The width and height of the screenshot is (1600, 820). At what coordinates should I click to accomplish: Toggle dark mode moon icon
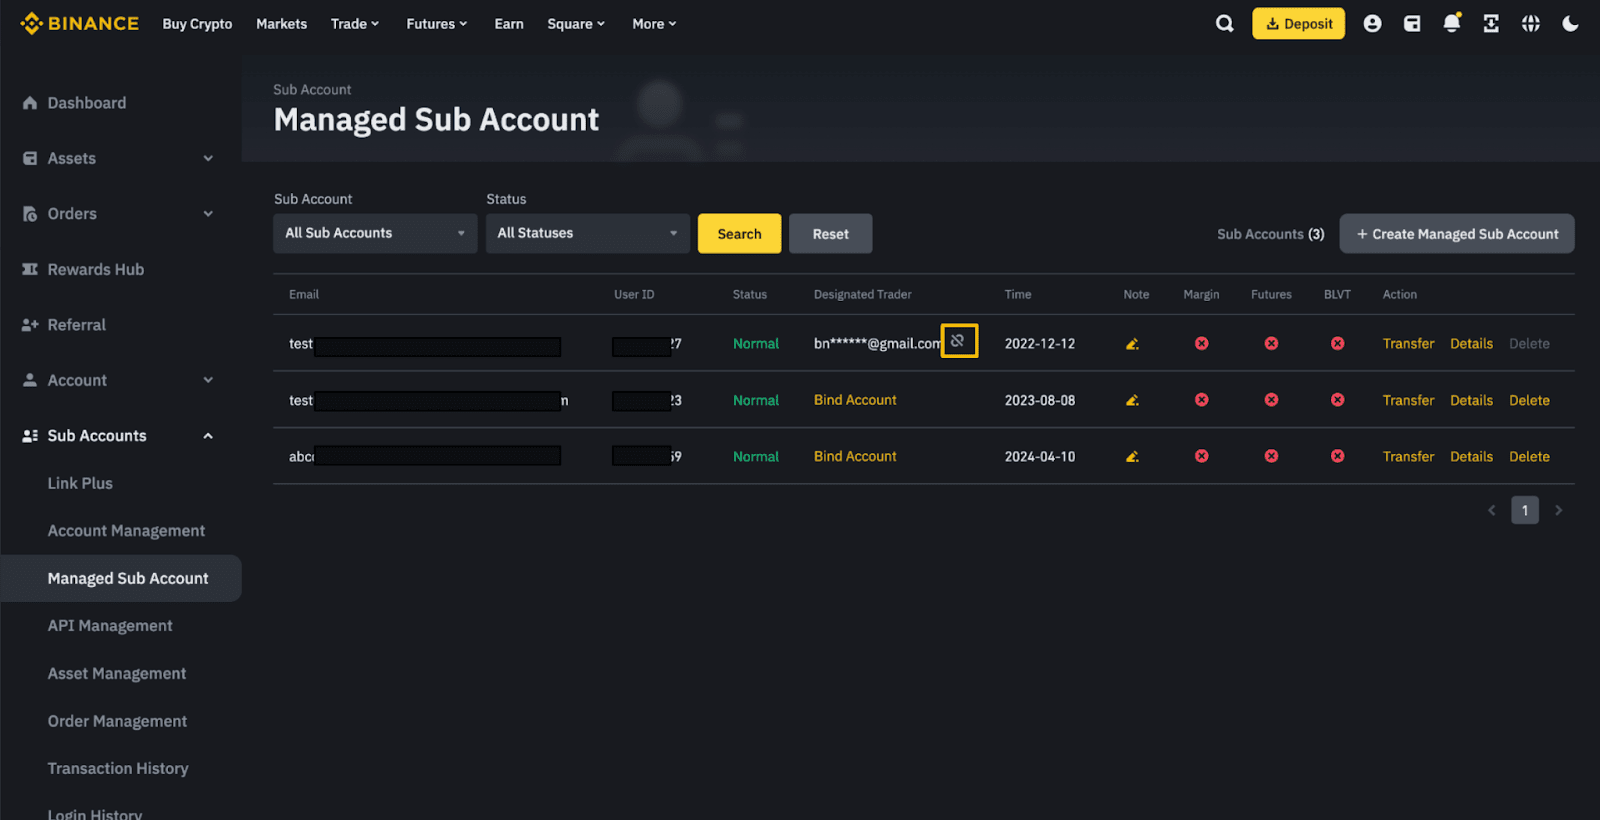(x=1570, y=24)
